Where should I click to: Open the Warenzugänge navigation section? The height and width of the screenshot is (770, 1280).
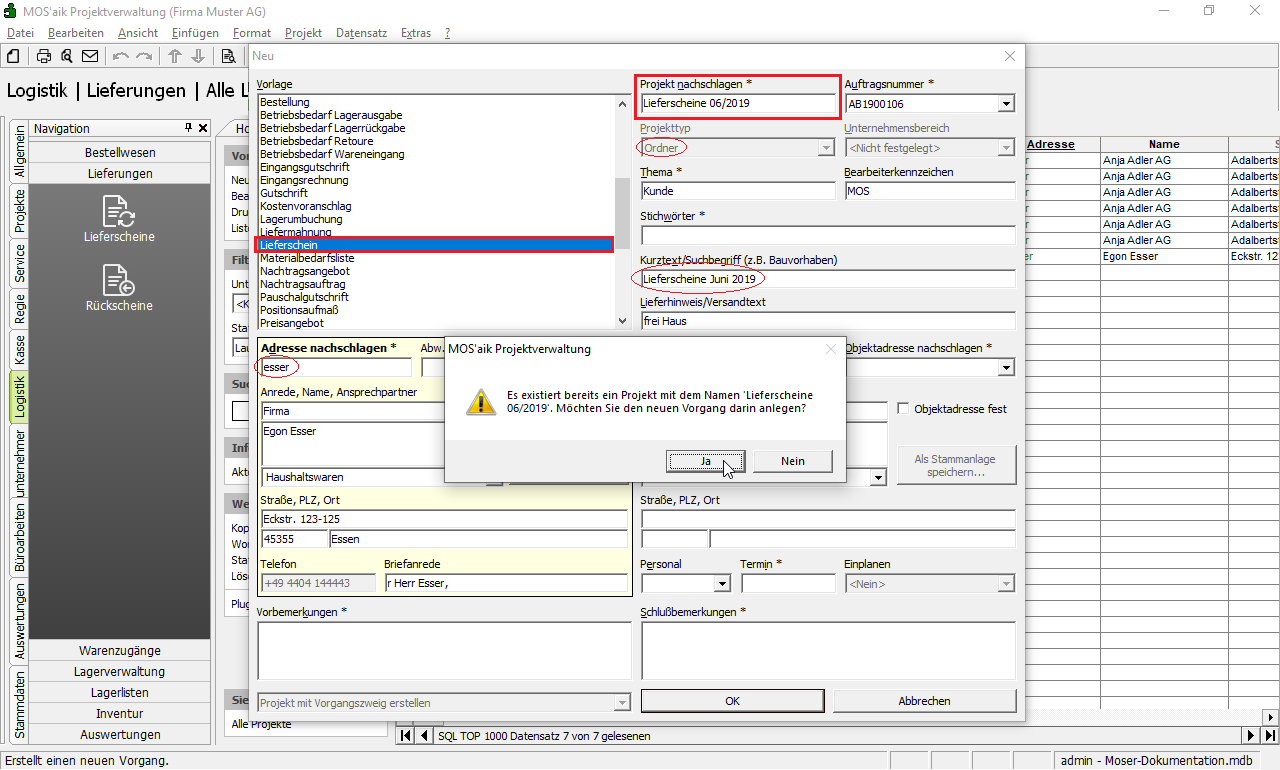coord(120,651)
